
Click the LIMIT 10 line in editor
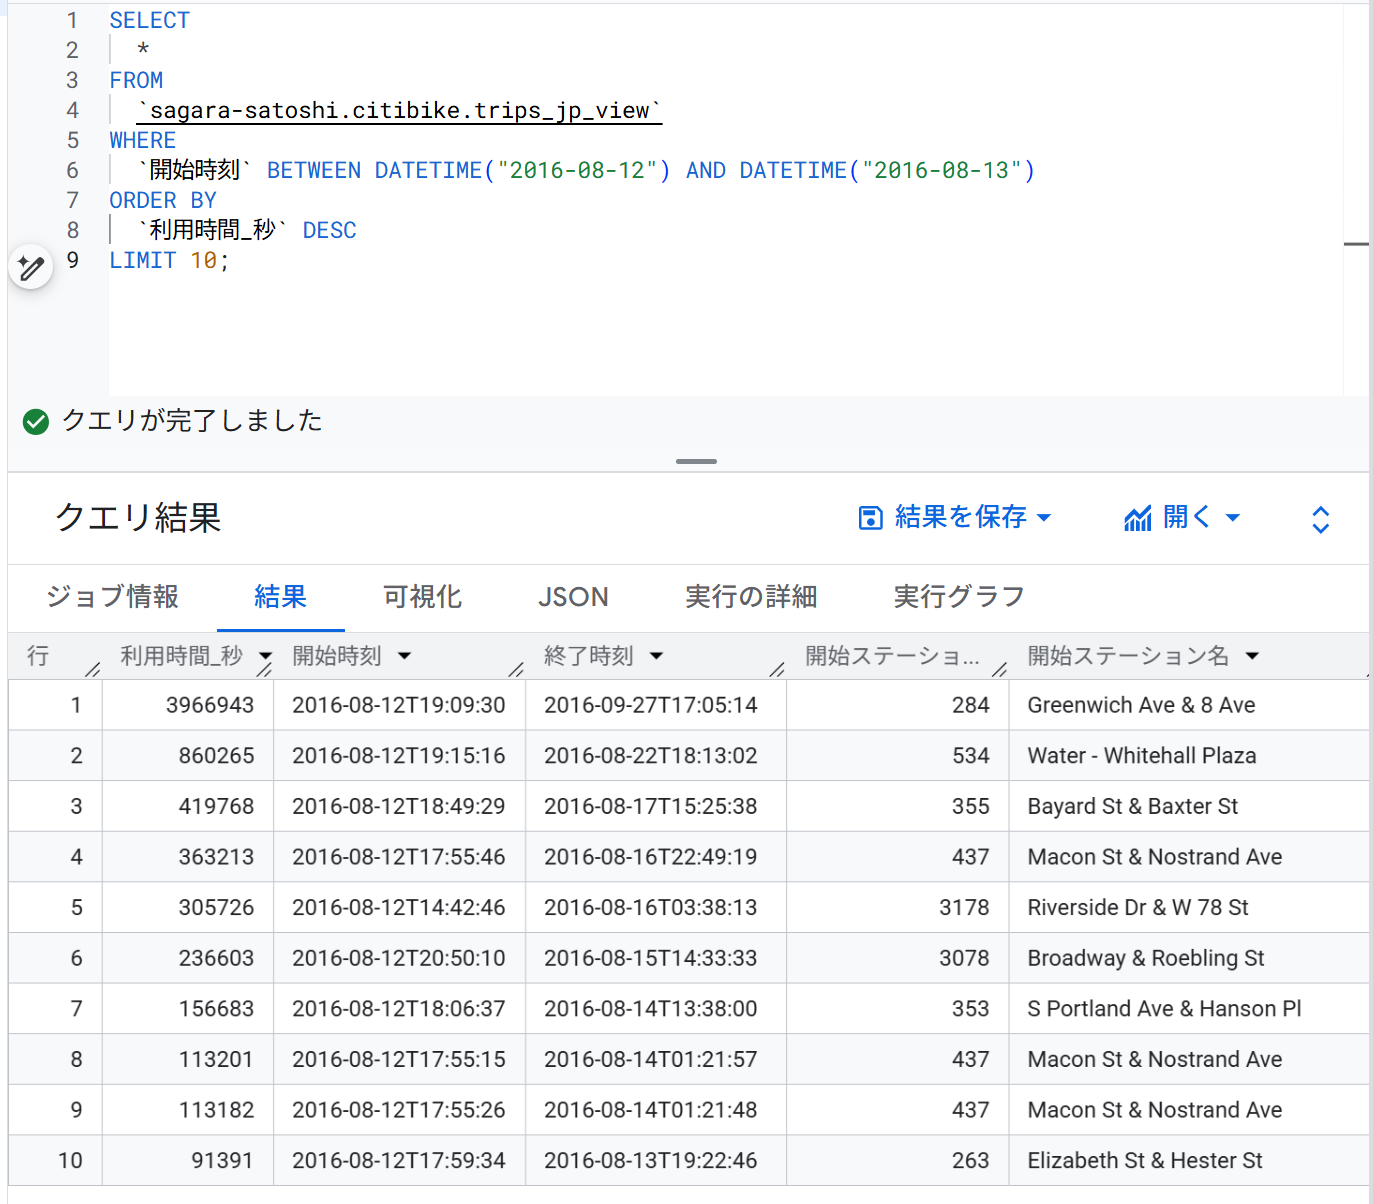click(x=169, y=260)
